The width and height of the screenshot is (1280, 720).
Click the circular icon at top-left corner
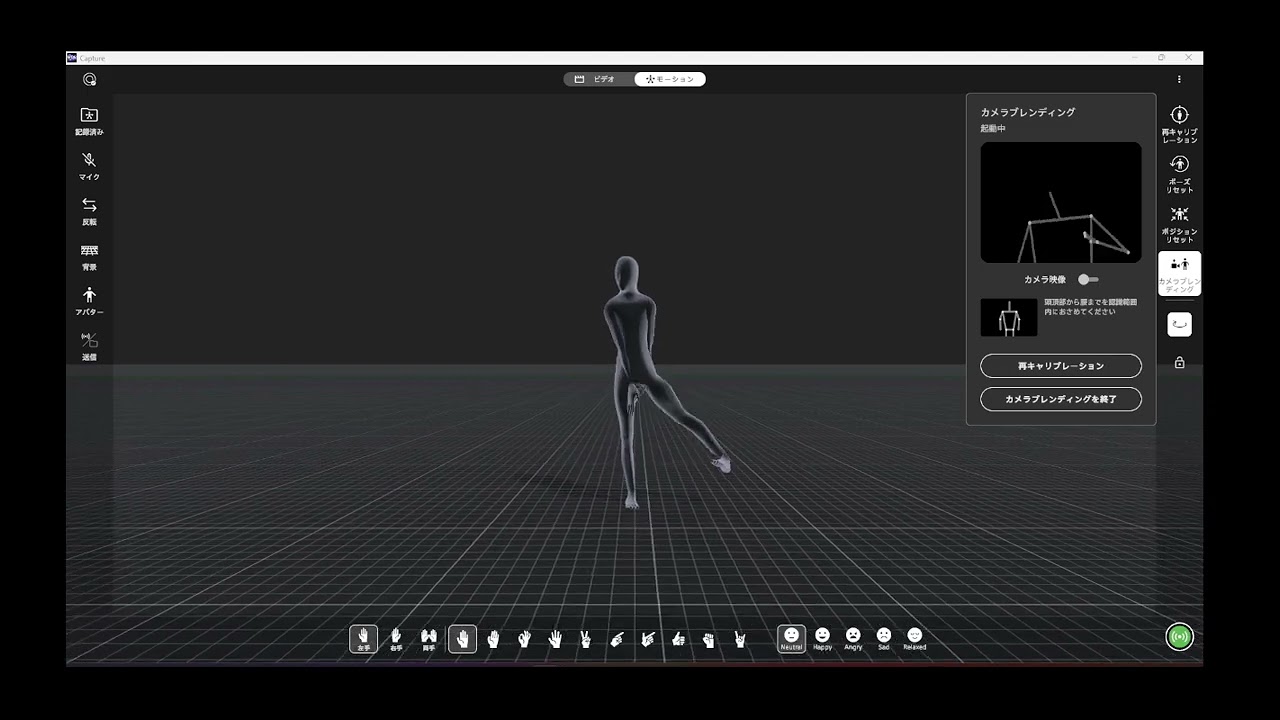(x=89, y=79)
